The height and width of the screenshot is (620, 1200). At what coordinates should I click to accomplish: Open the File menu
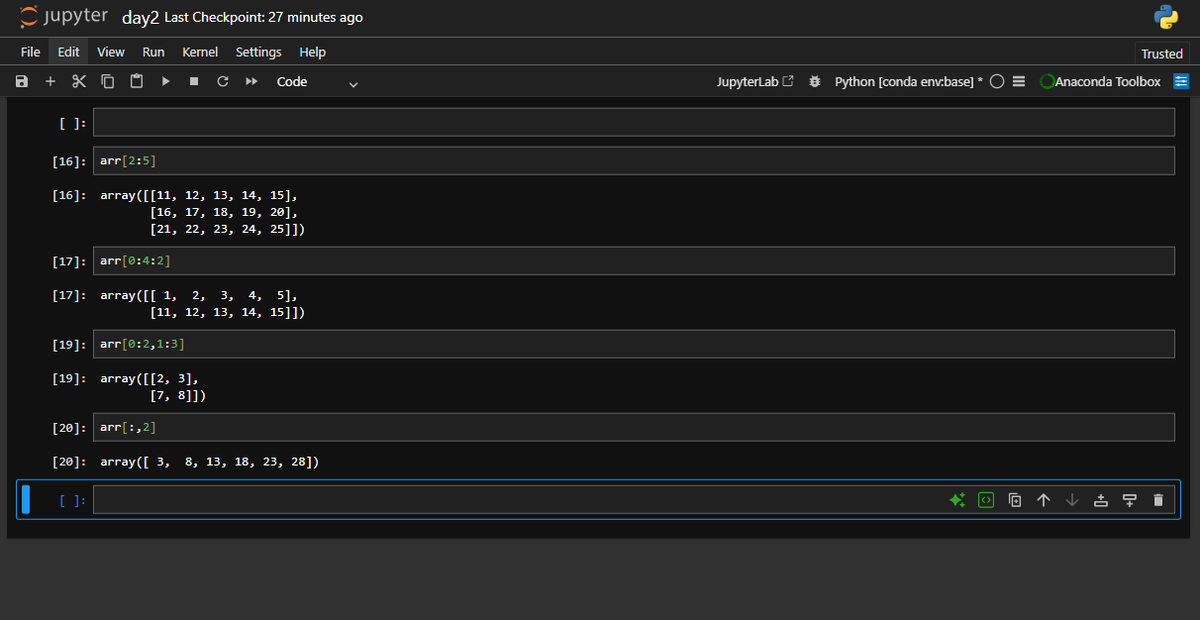[x=30, y=52]
